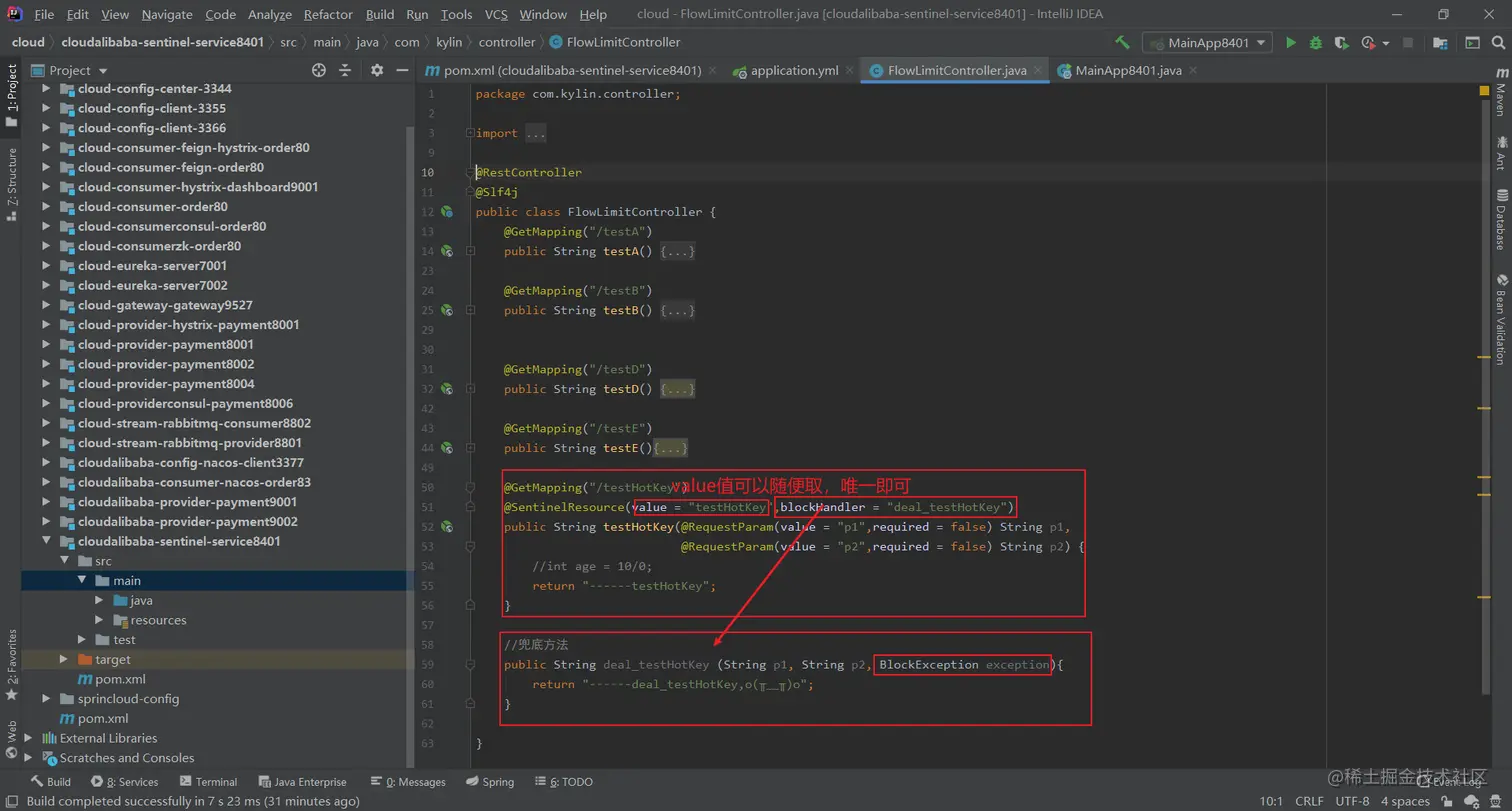This screenshot has width=1512, height=811.
Task: Open Search Everywhere magnifier icon
Action: coord(1497,42)
